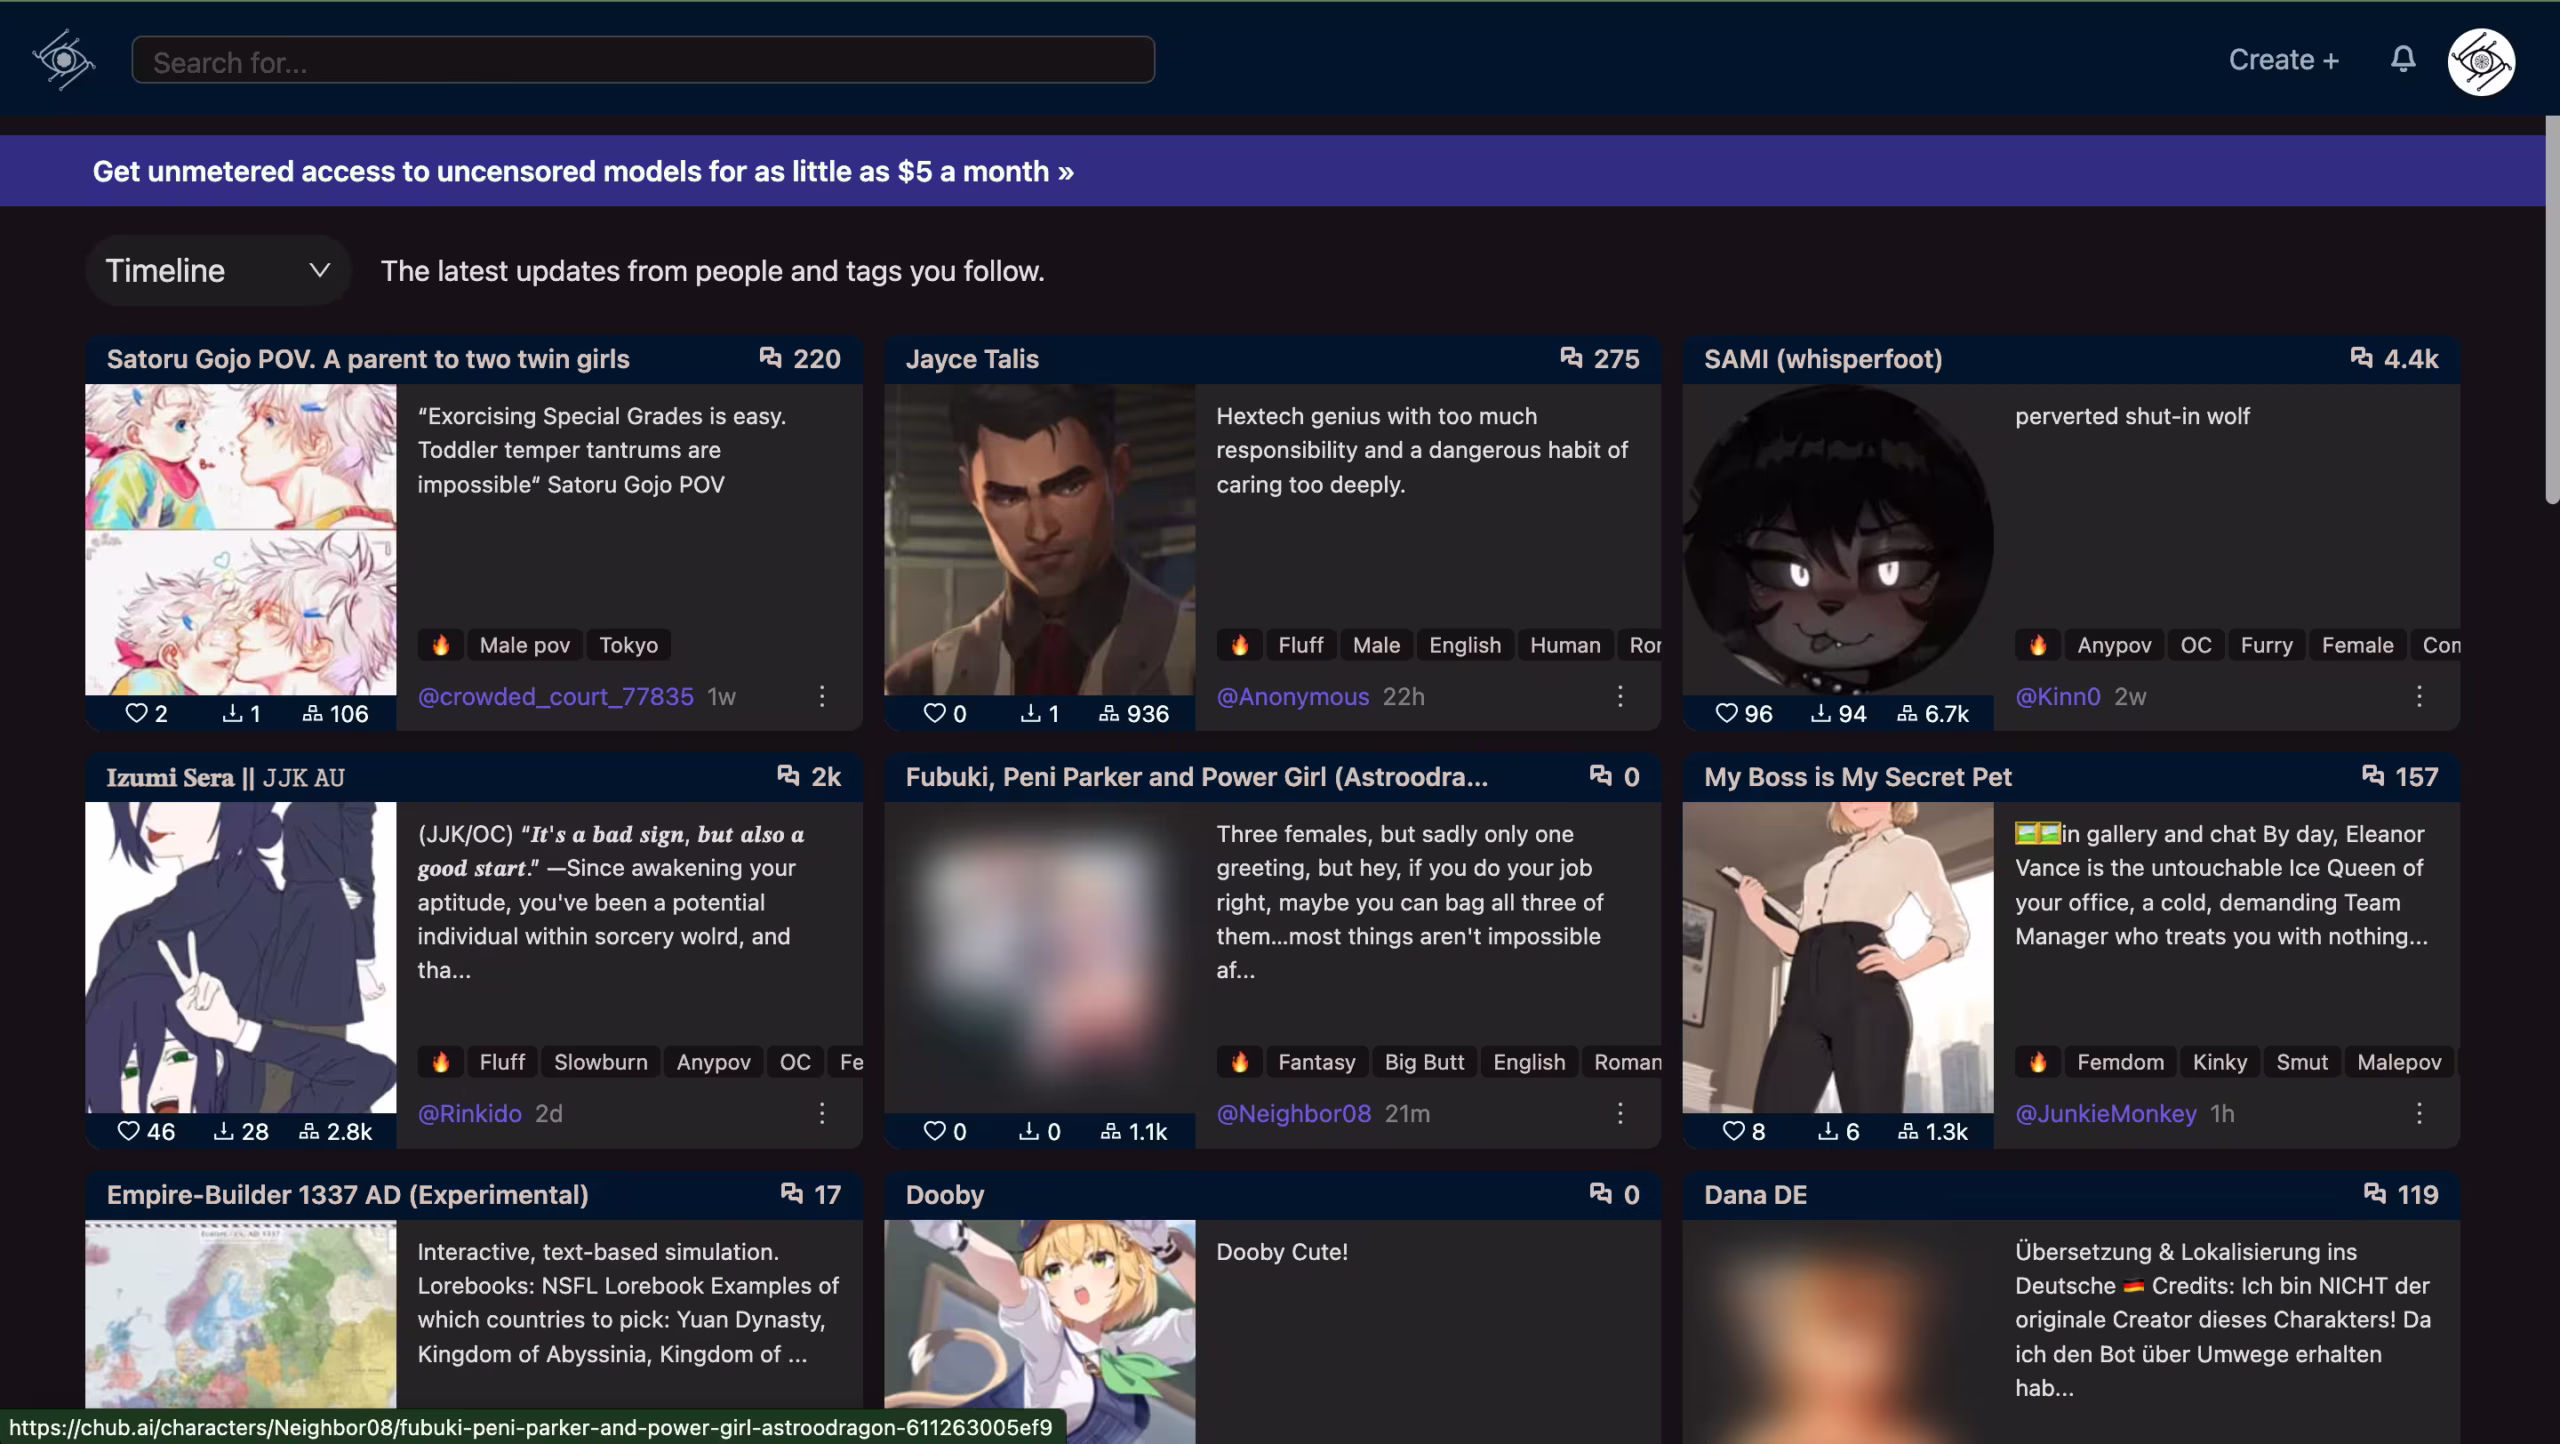This screenshot has width=2560, height=1444.
Task: Focus the Search for... field
Action: [x=643, y=60]
